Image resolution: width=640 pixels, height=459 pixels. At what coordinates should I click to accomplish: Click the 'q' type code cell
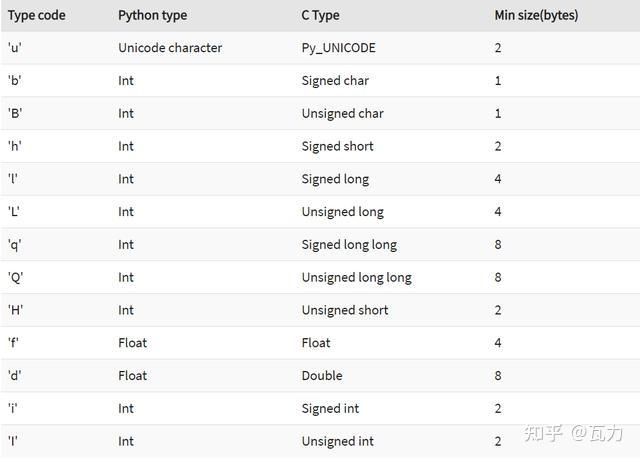pyautogui.click(x=15, y=244)
